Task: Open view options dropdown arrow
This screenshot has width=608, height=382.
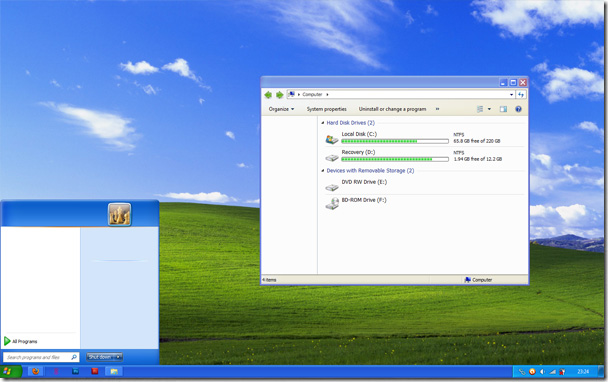Action: coord(489,109)
